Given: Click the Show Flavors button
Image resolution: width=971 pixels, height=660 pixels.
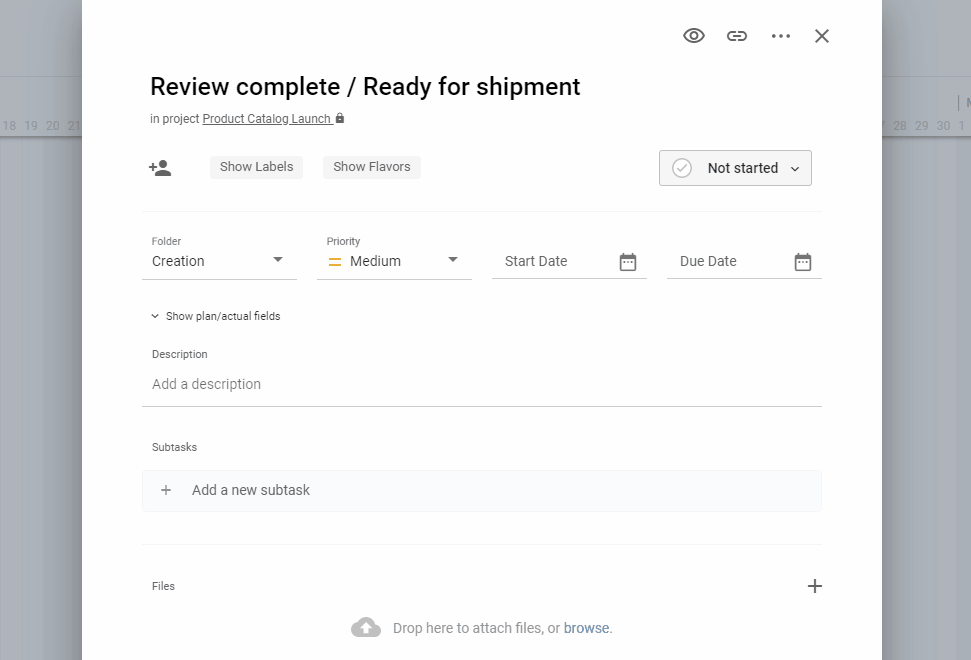Looking at the screenshot, I should point(372,167).
